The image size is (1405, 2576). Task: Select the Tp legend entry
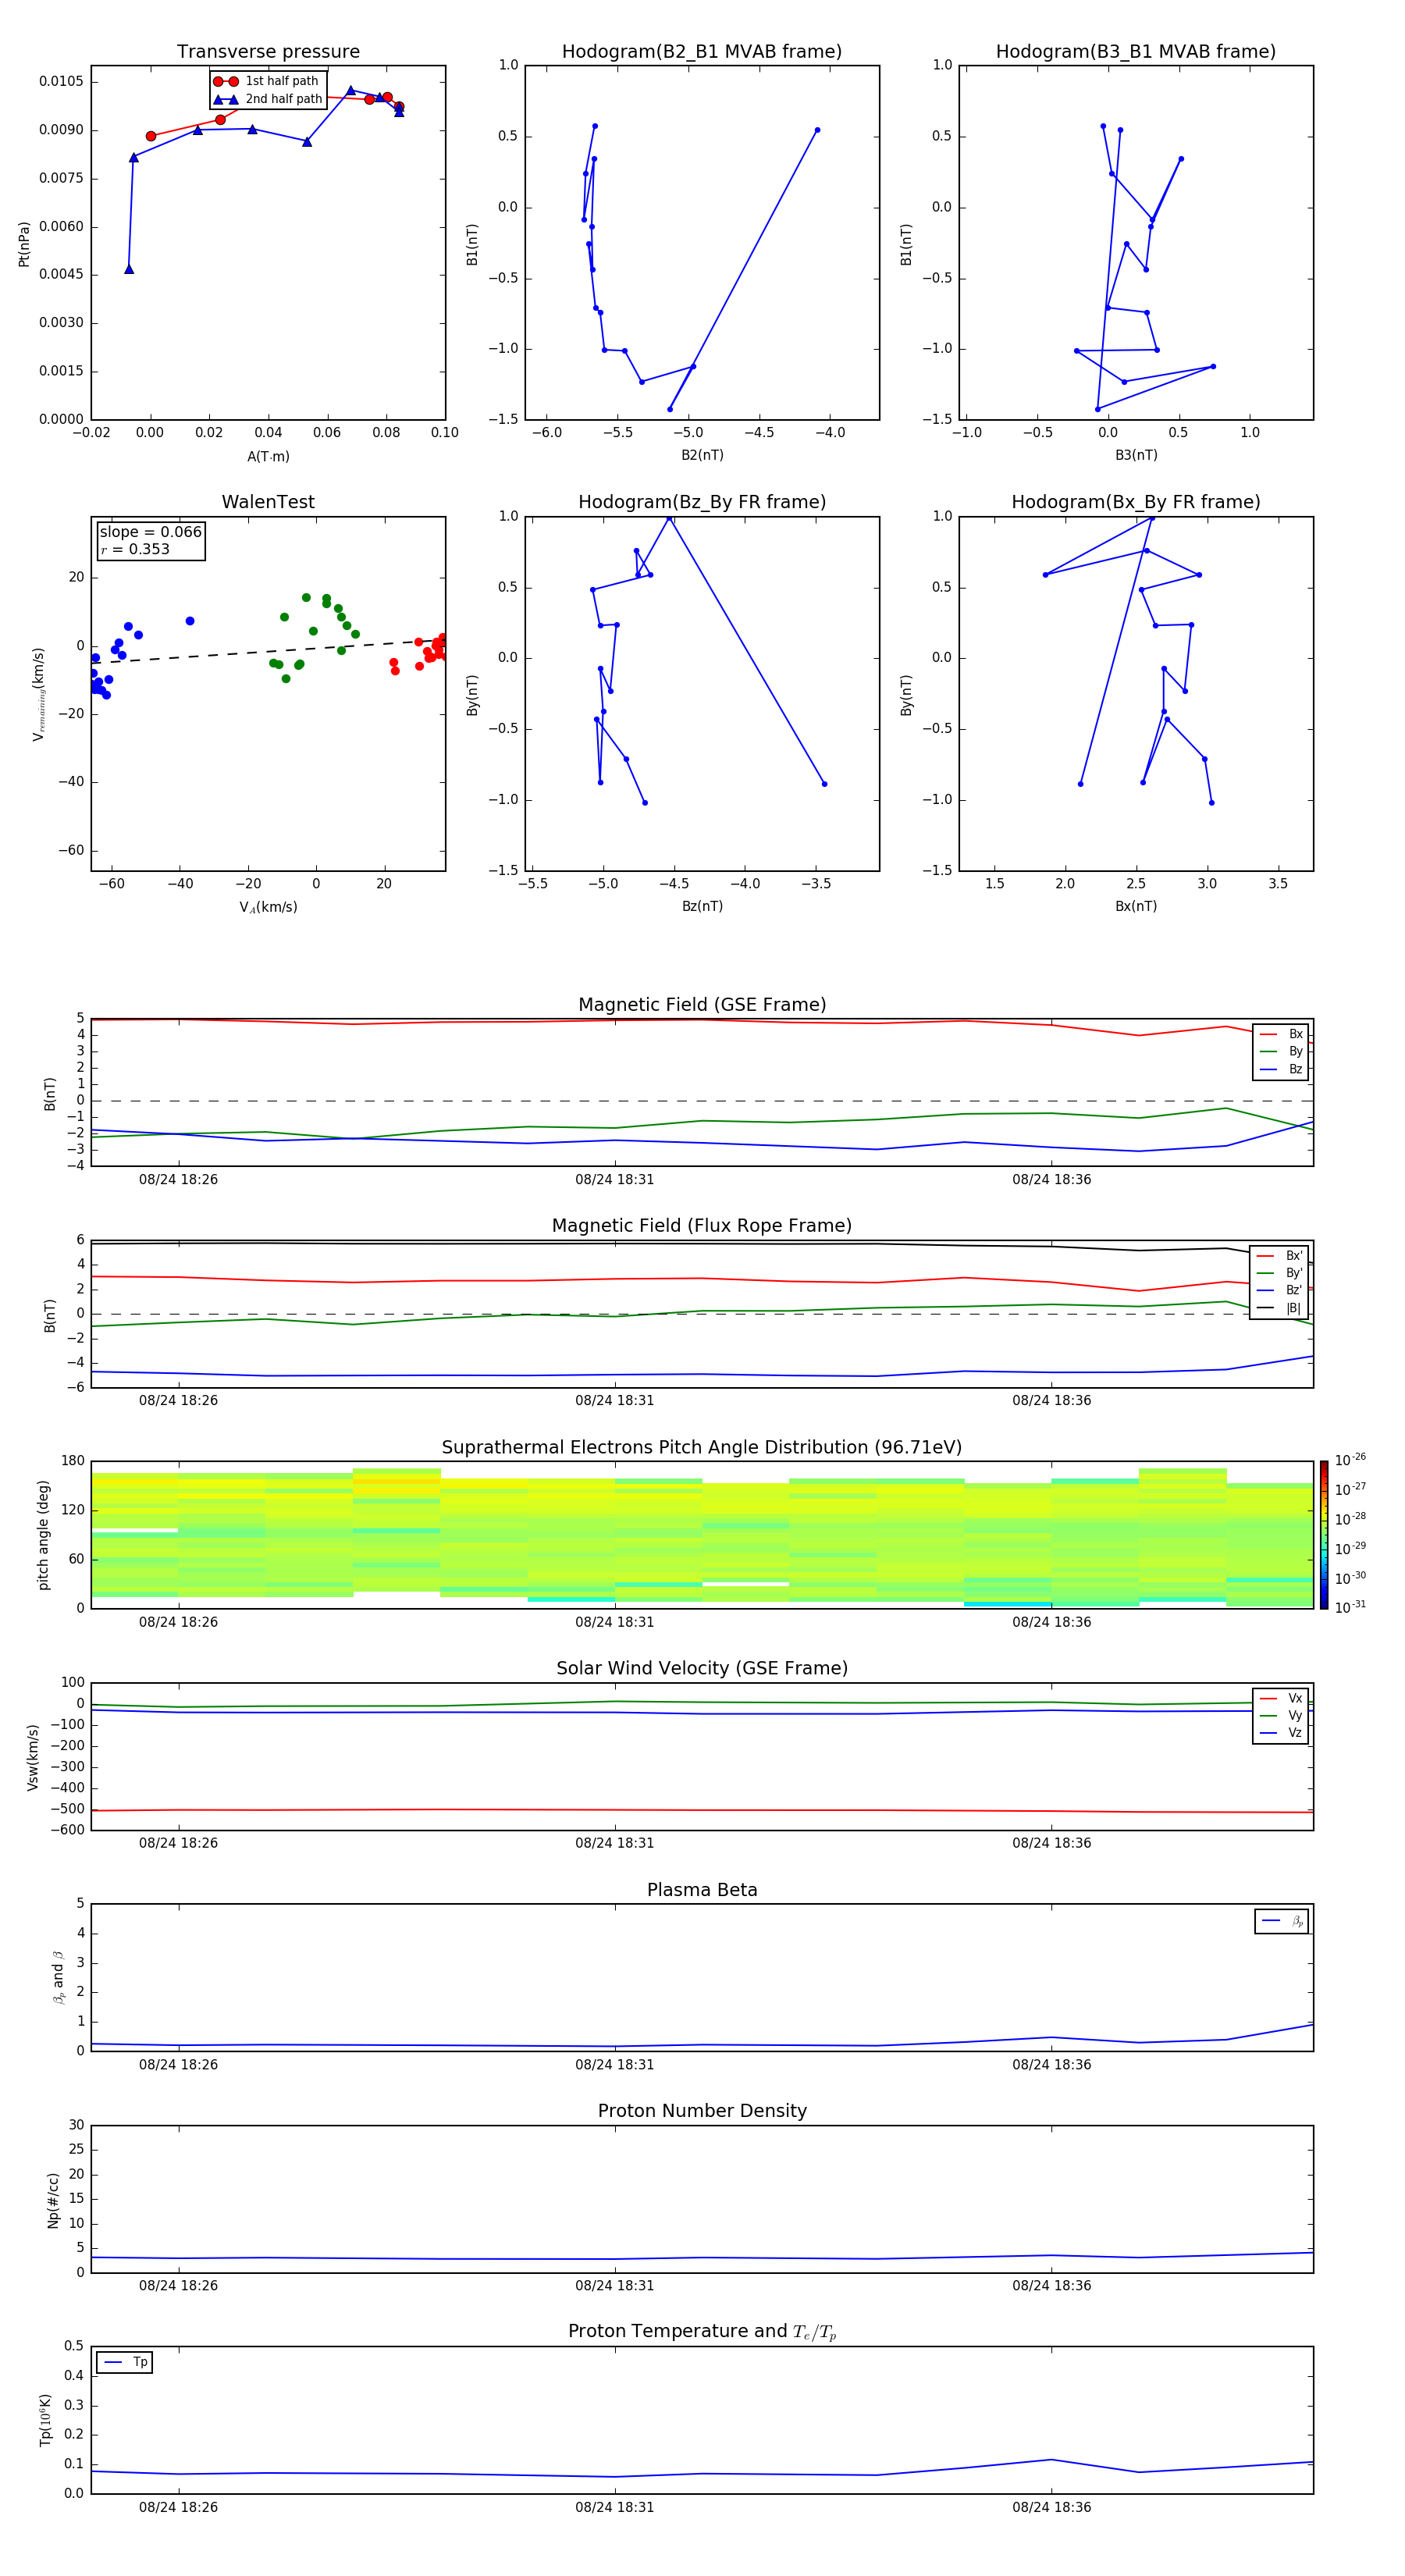pyautogui.click(x=125, y=2362)
